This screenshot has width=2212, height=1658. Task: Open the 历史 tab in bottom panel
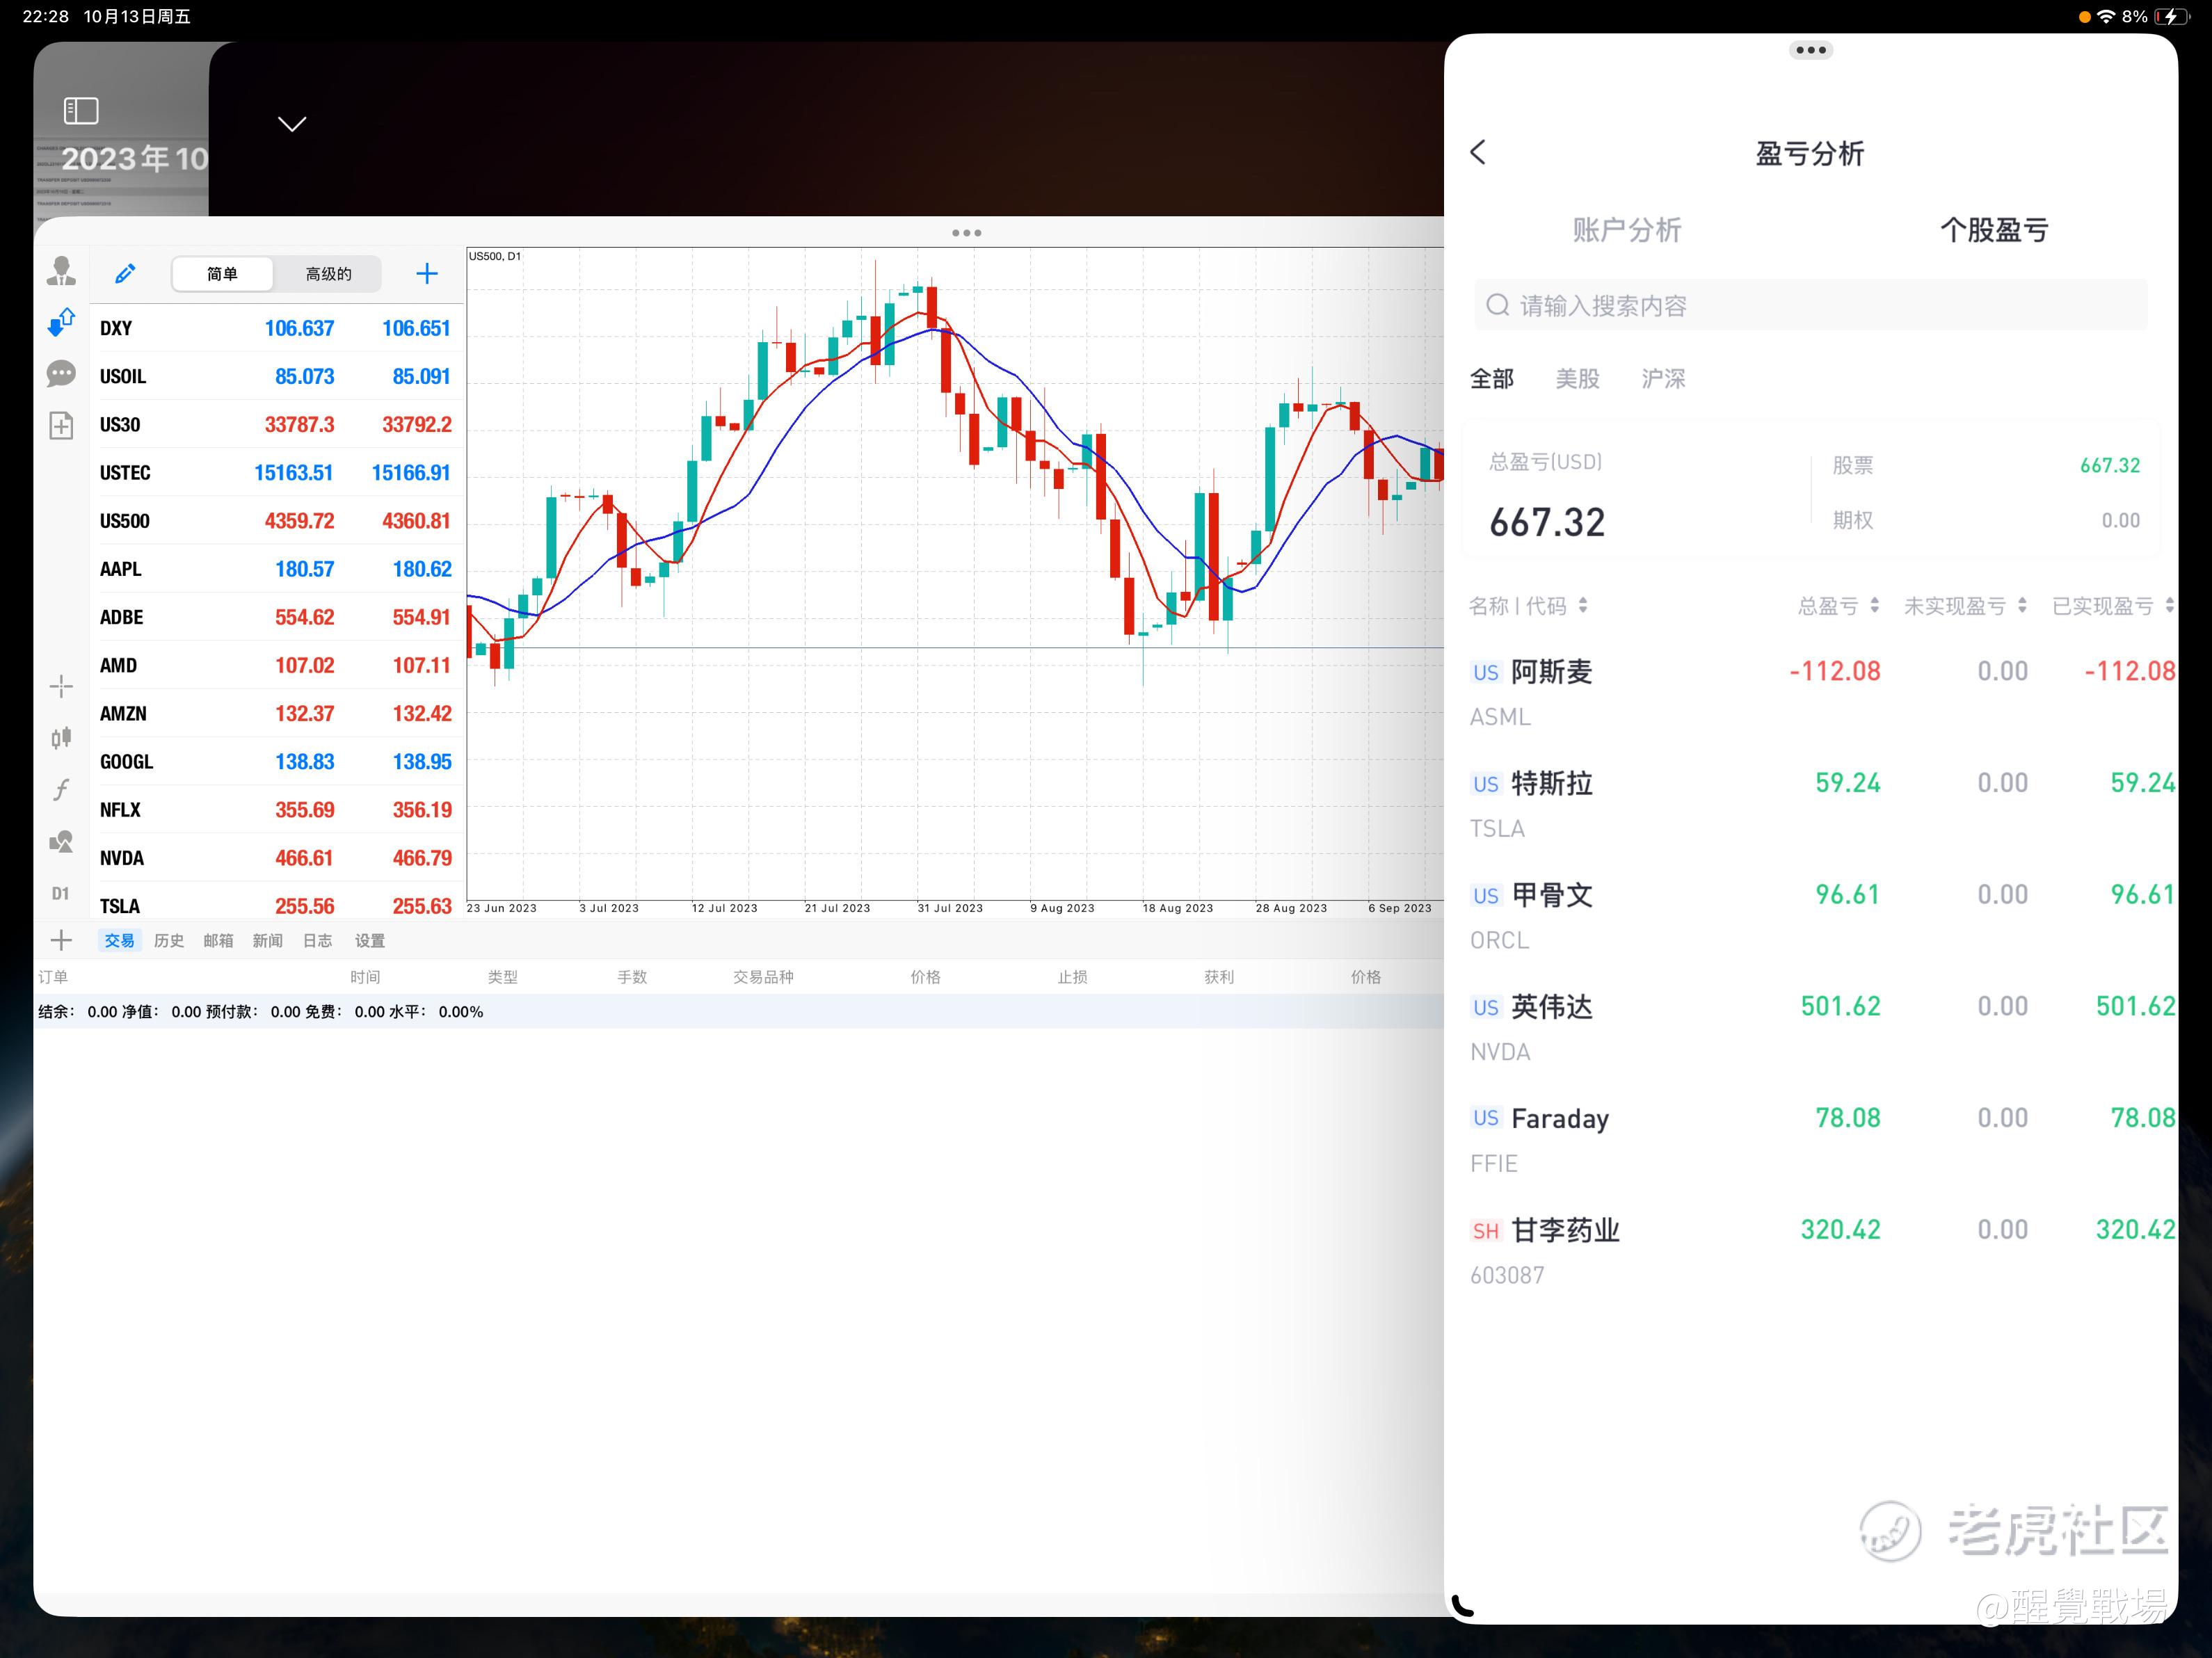(169, 941)
